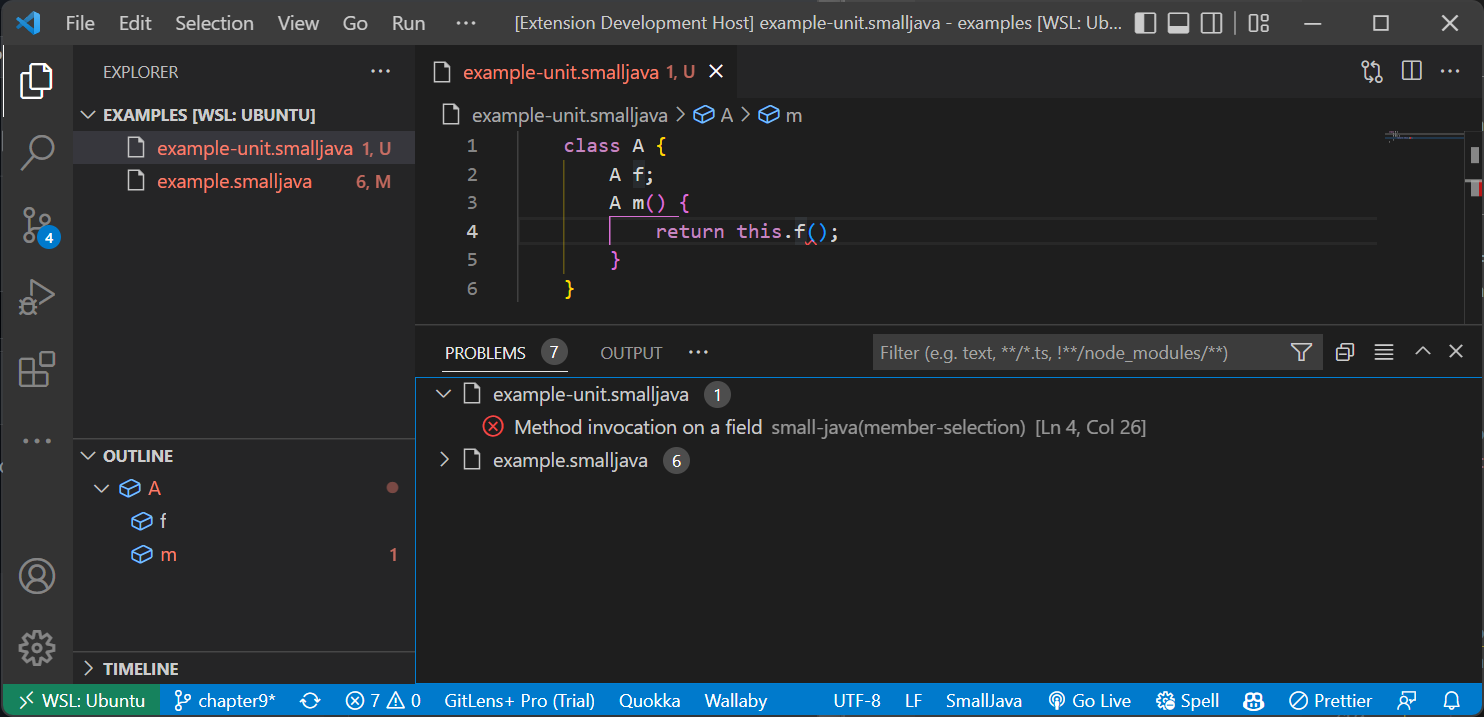Click the Open Changes compare icon in editor toolbar

[x=1372, y=72]
